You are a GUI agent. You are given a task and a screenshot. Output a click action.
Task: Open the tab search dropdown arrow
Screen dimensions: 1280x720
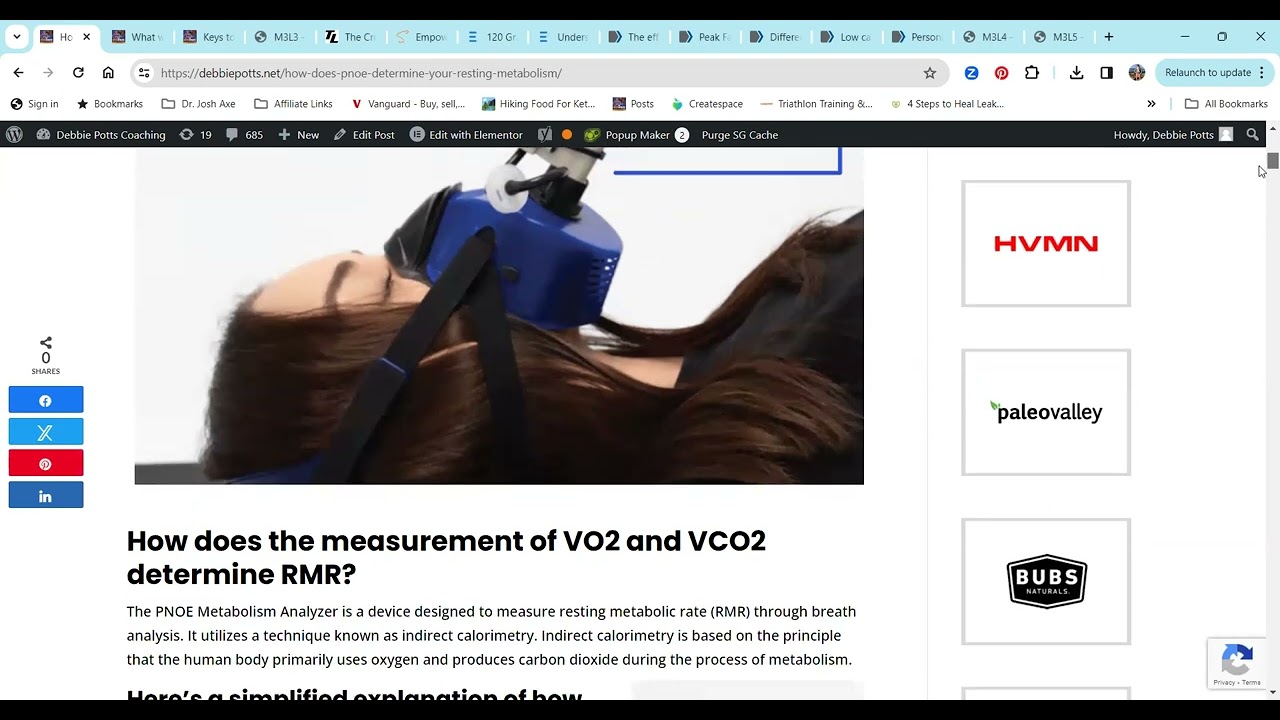pos(17,37)
